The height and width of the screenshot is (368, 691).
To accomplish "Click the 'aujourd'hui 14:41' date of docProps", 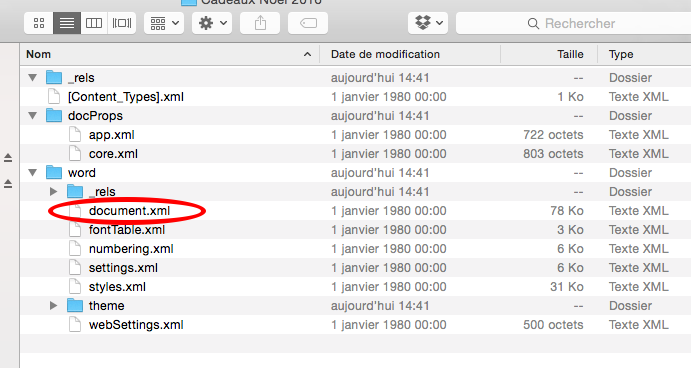I will 380,115.
